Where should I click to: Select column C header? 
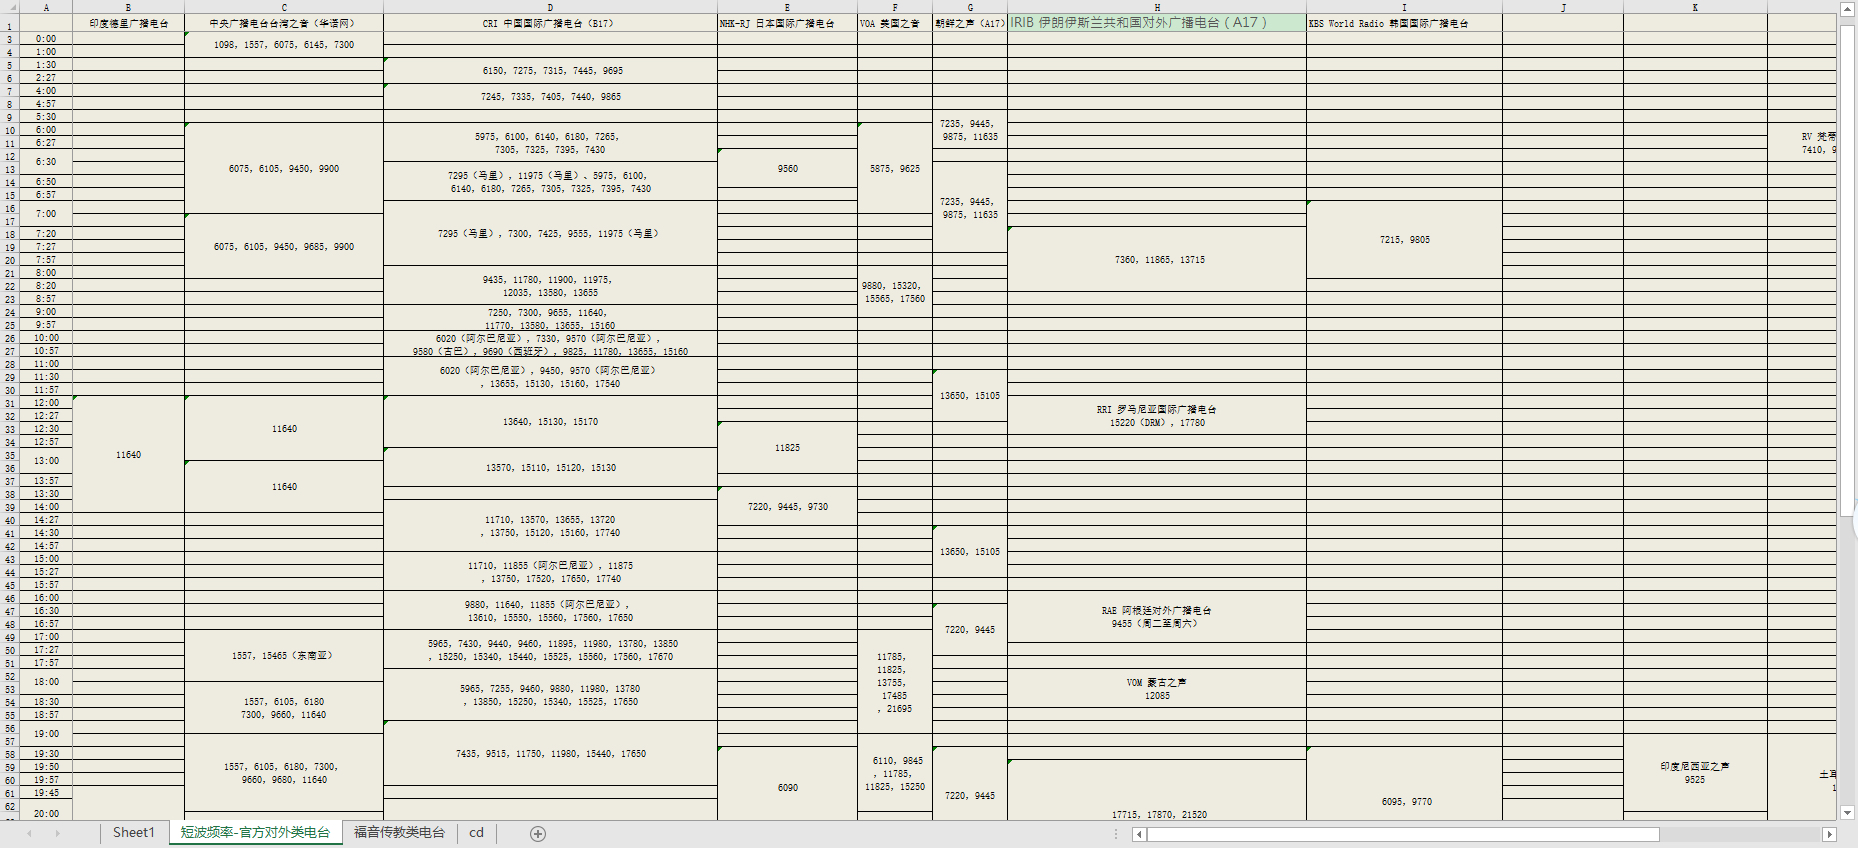coord(284,7)
